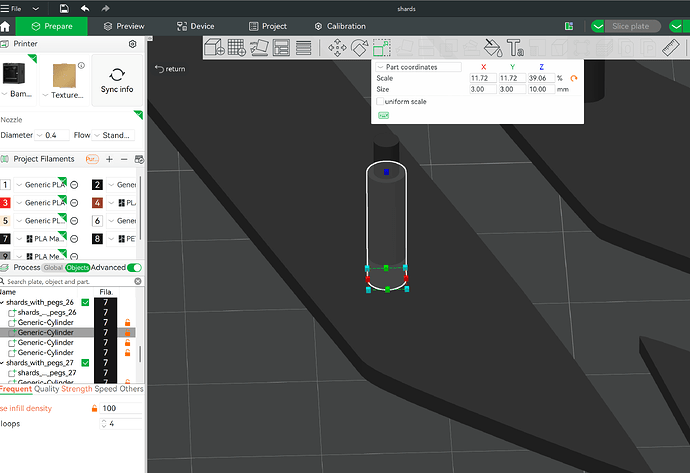Image resolution: width=690 pixels, height=473 pixels.
Task: Open the Device tab
Action: (195, 26)
